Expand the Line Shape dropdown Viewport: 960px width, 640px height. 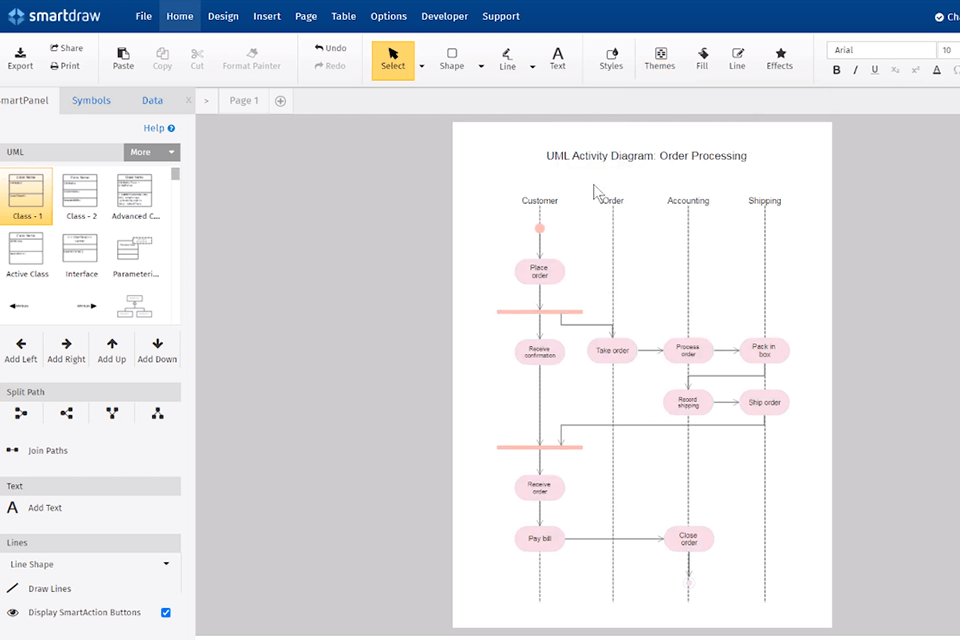[90, 564]
